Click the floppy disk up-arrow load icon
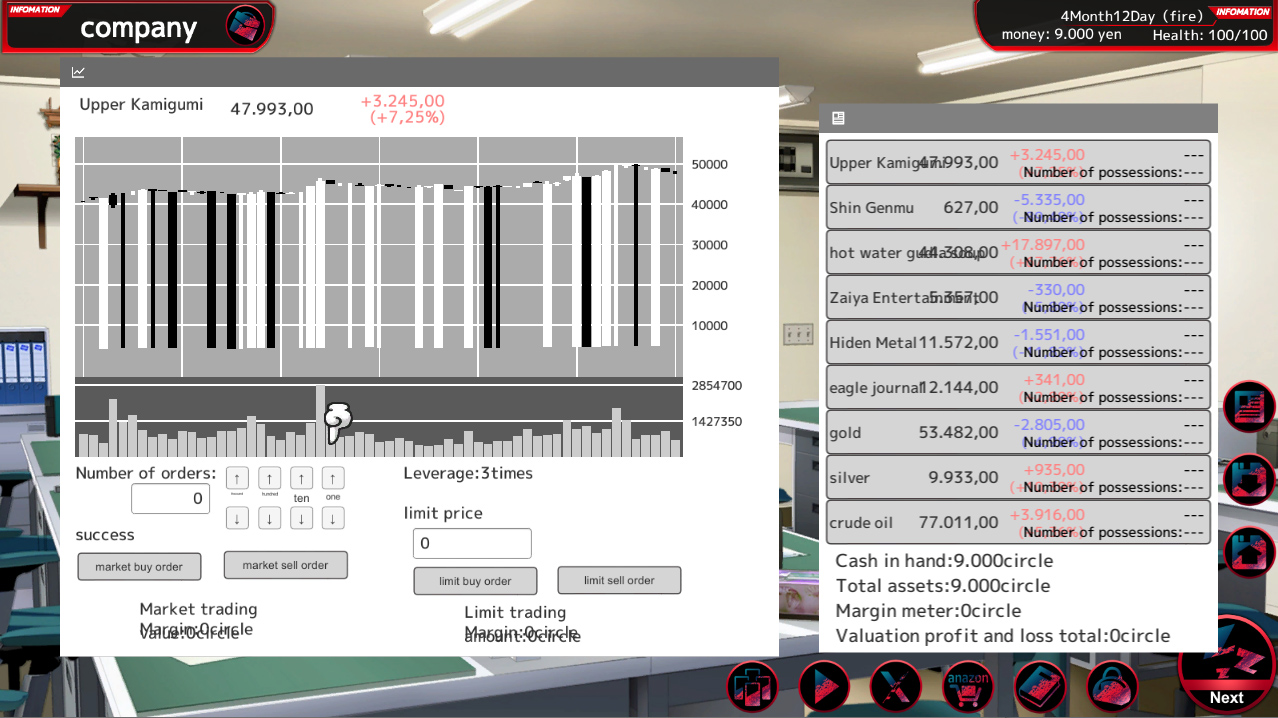 click(x=1250, y=551)
